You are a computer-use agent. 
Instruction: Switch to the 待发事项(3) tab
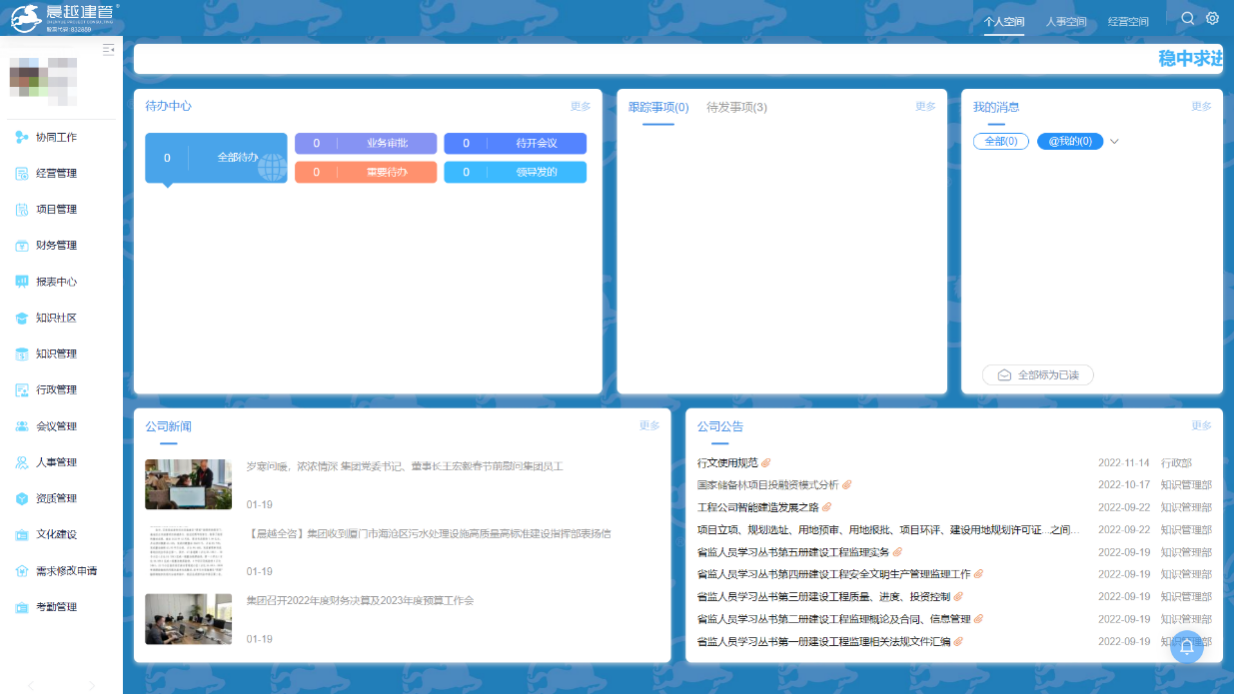click(737, 108)
